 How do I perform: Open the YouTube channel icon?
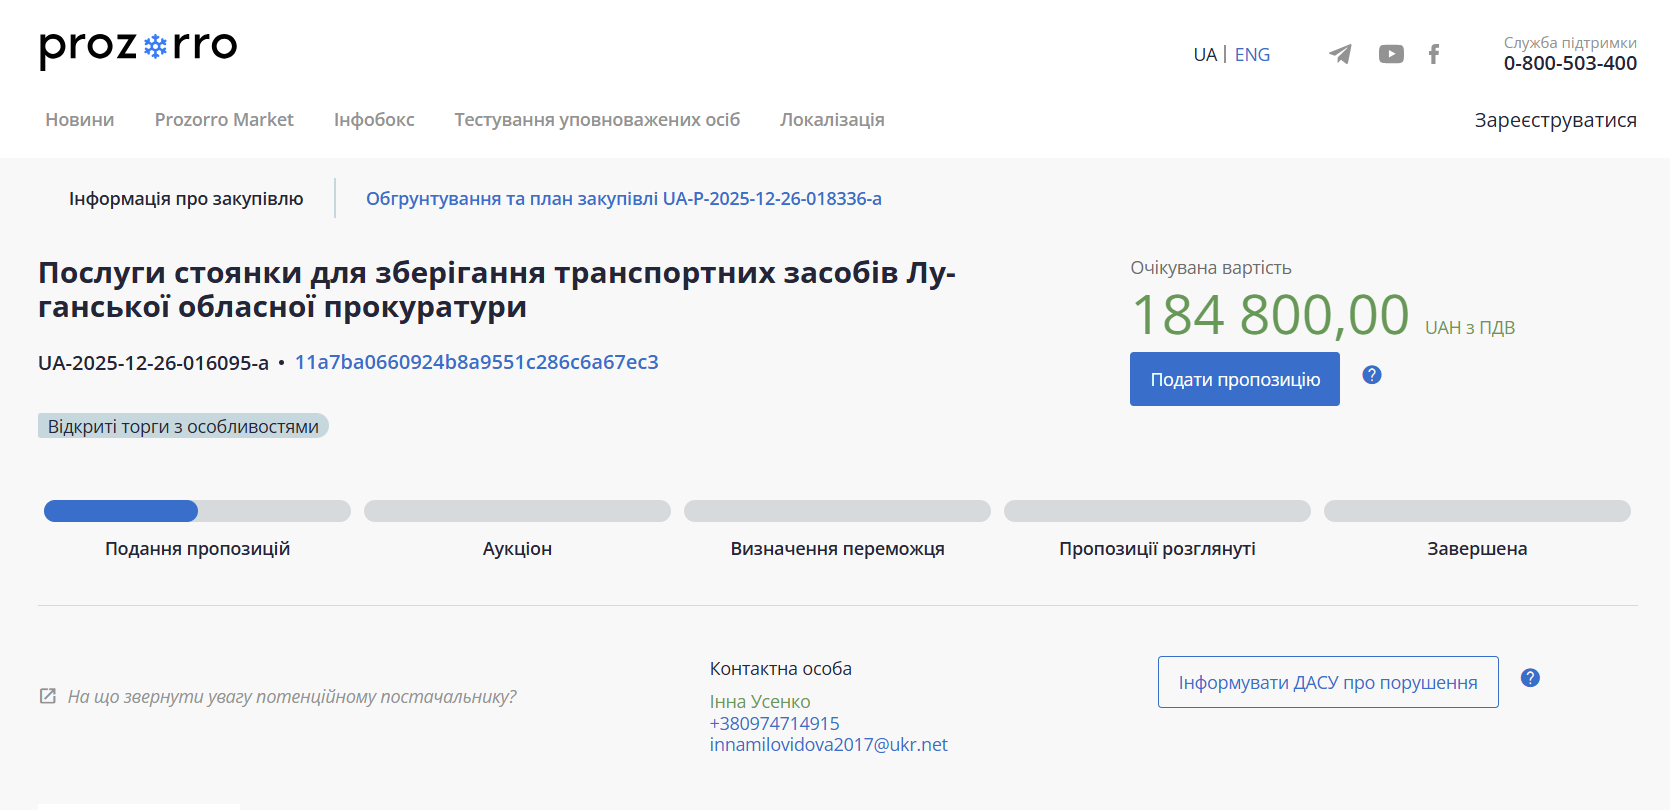point(1390,54)
